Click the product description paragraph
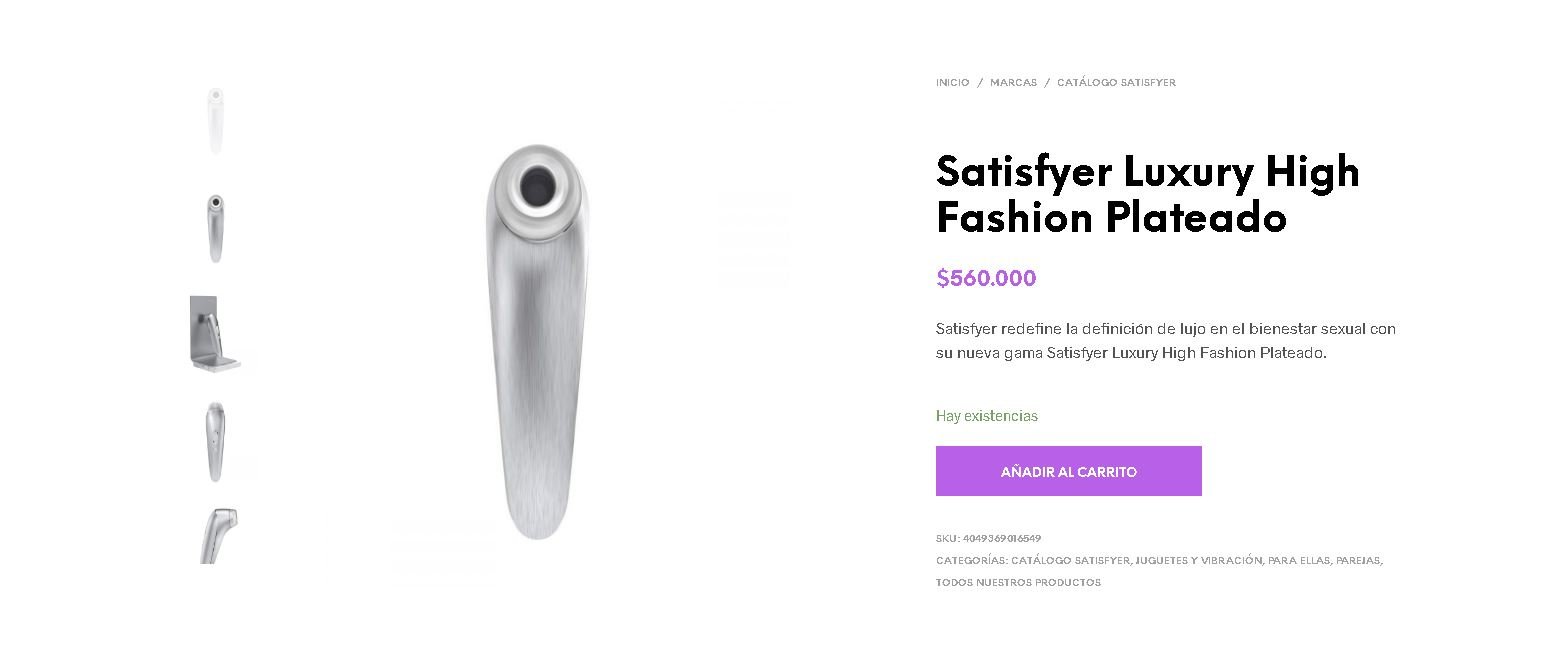 [x=1166, y=341]
